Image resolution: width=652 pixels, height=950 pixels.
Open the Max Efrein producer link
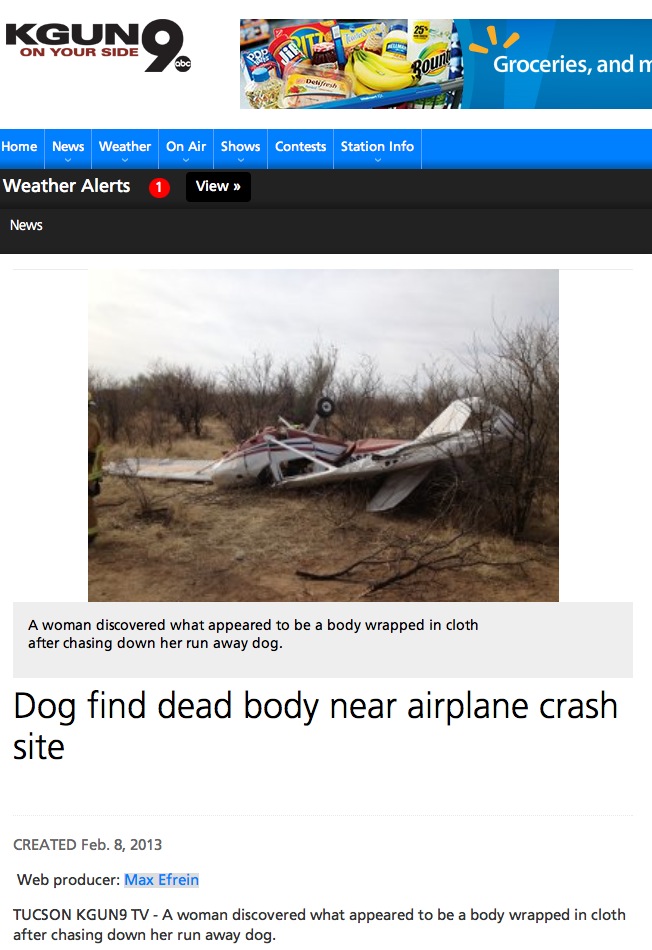pyautogui.click(x=162, y=880)
